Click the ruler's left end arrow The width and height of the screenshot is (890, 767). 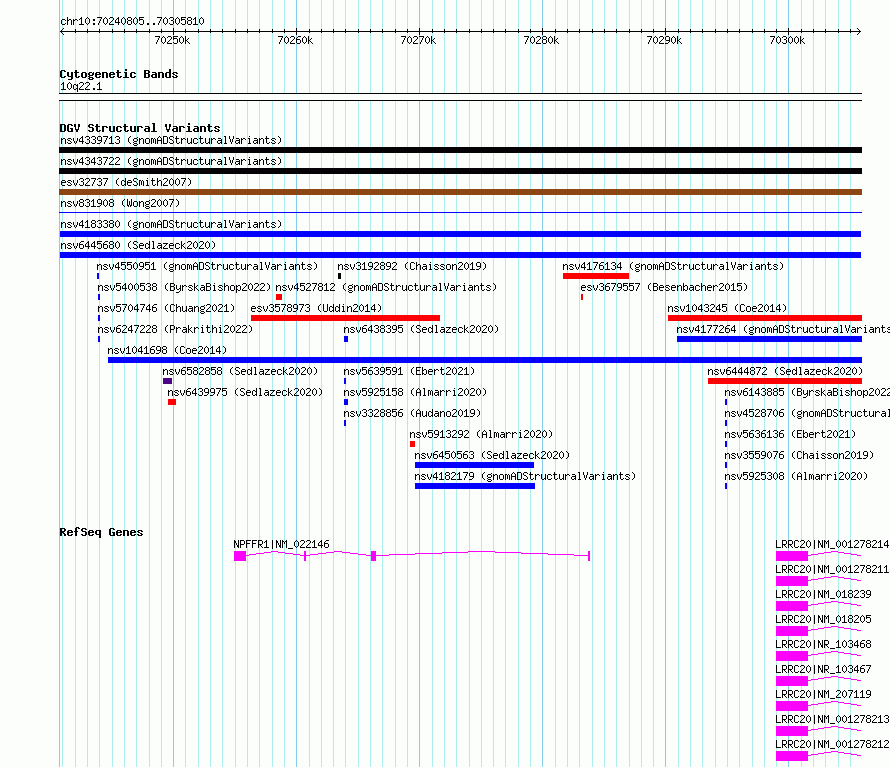pos(62,31)
